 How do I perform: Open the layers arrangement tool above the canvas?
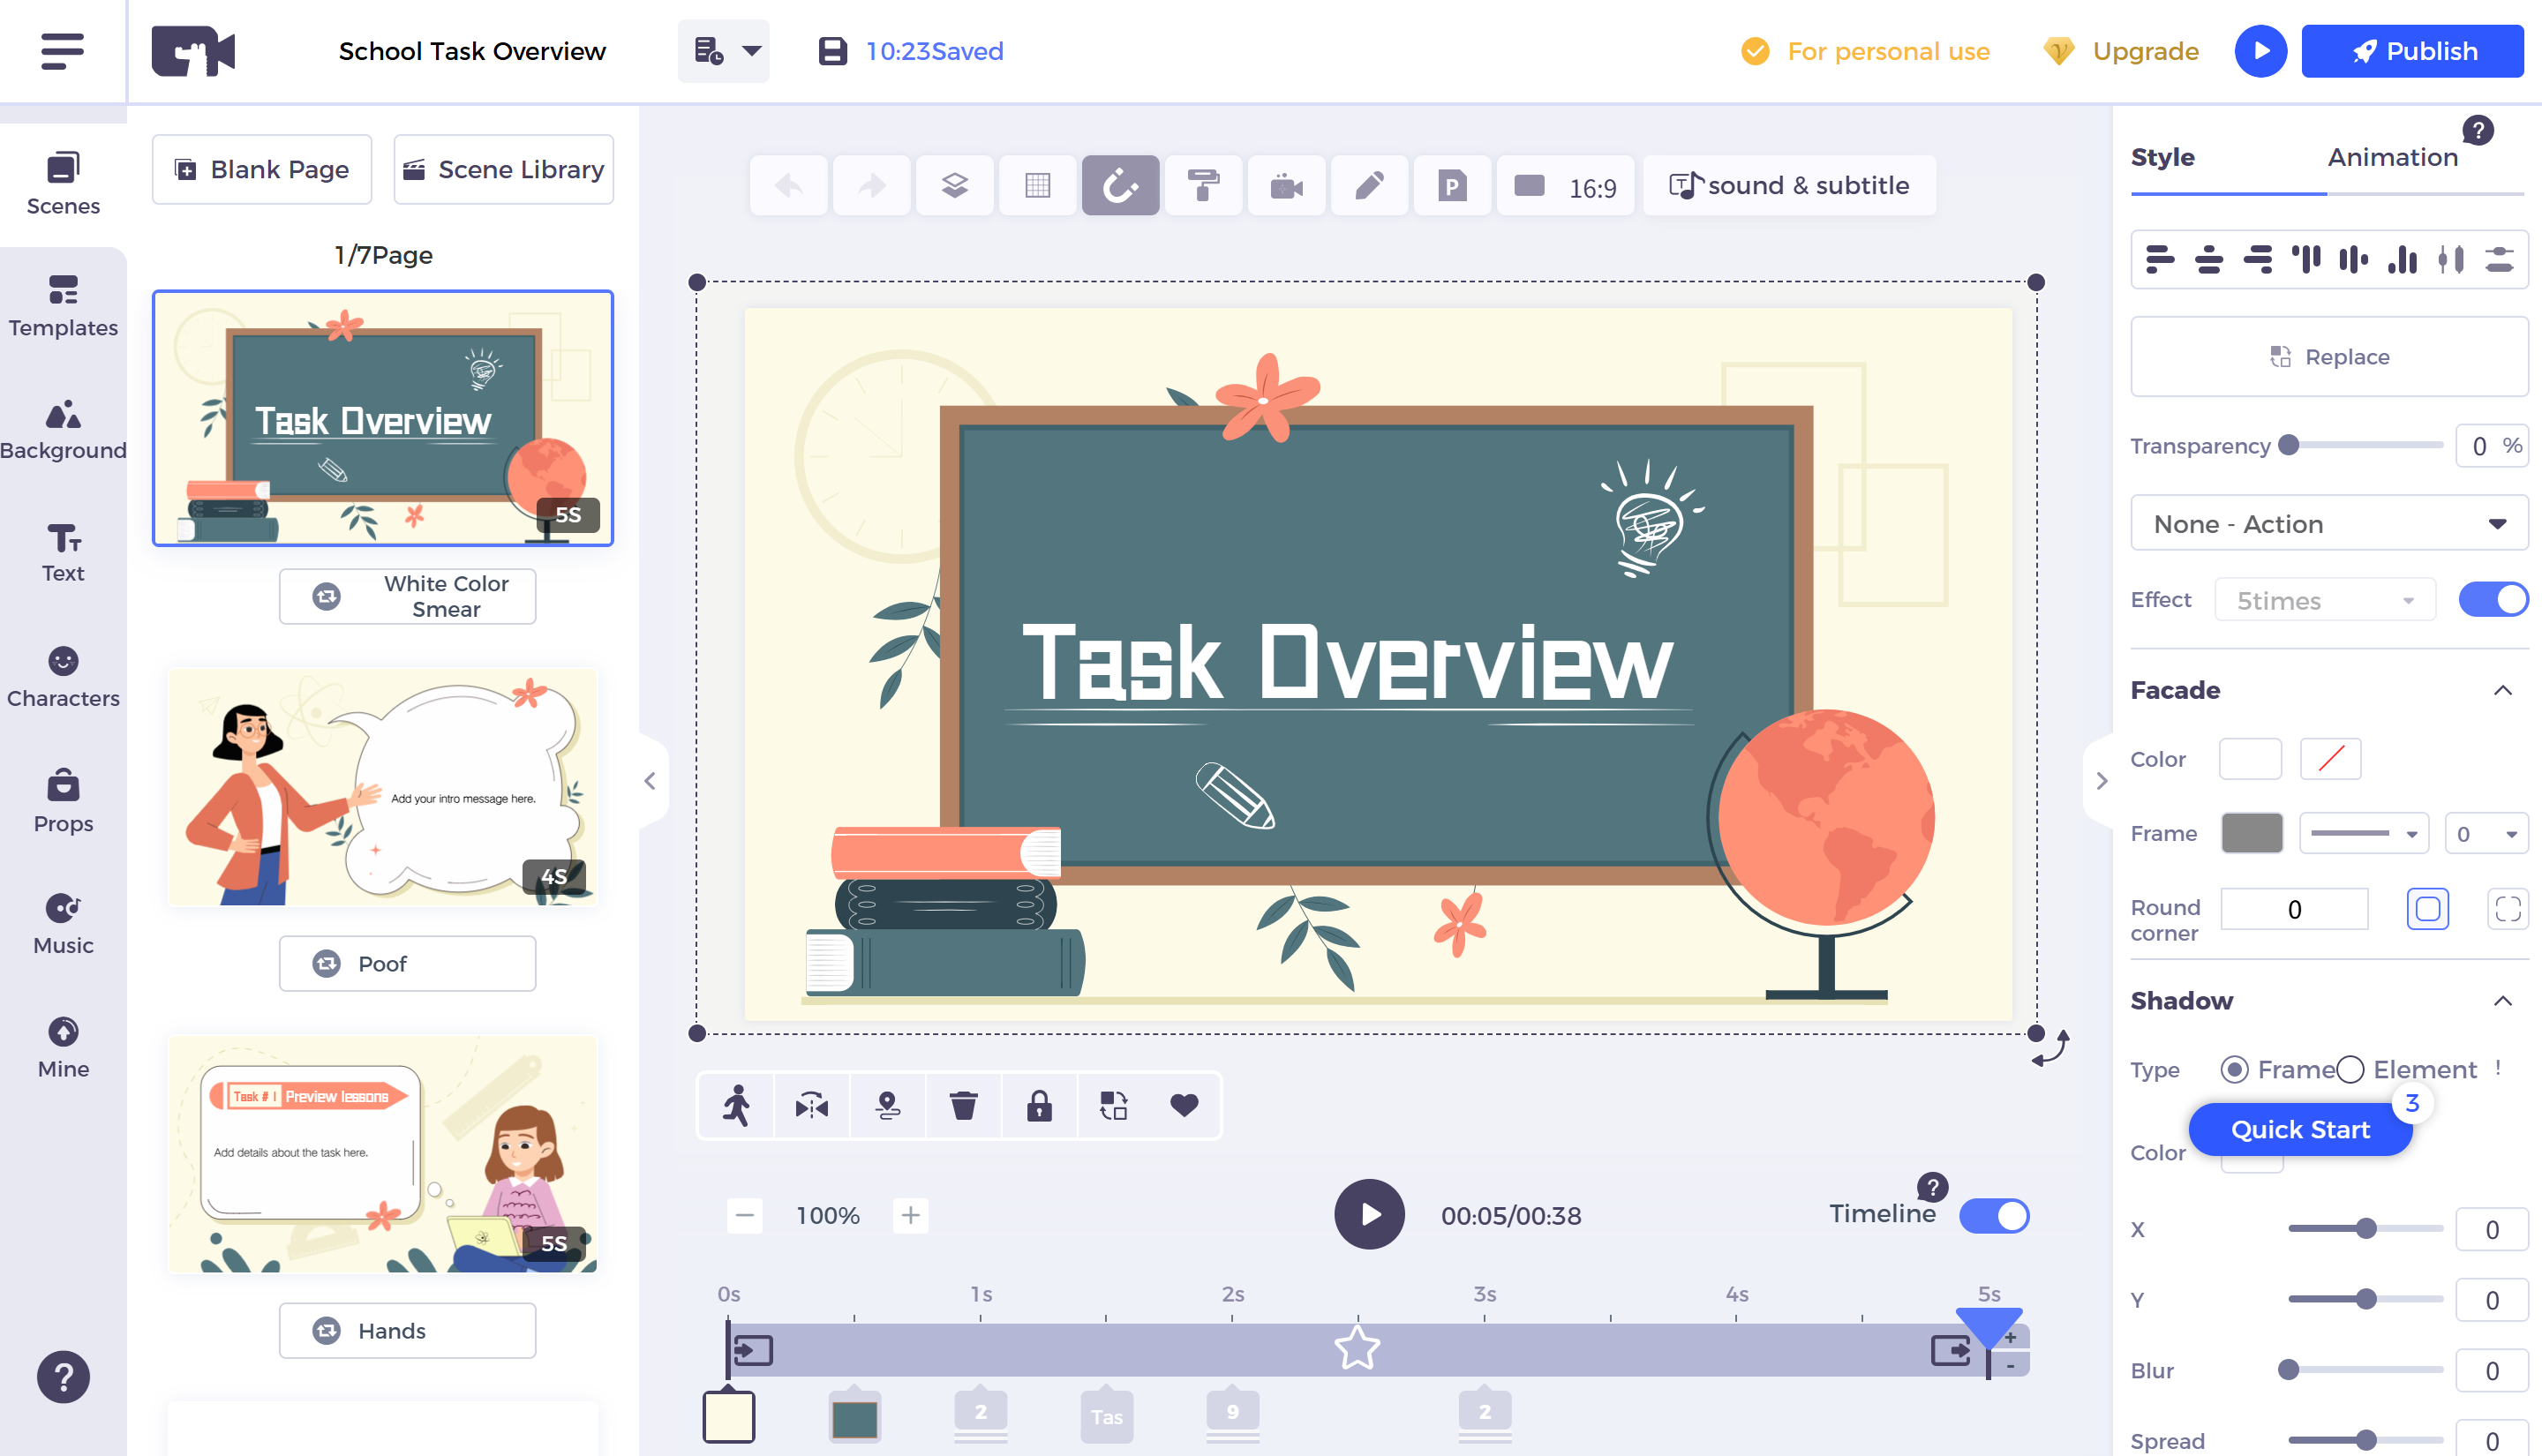click(955, 185)
